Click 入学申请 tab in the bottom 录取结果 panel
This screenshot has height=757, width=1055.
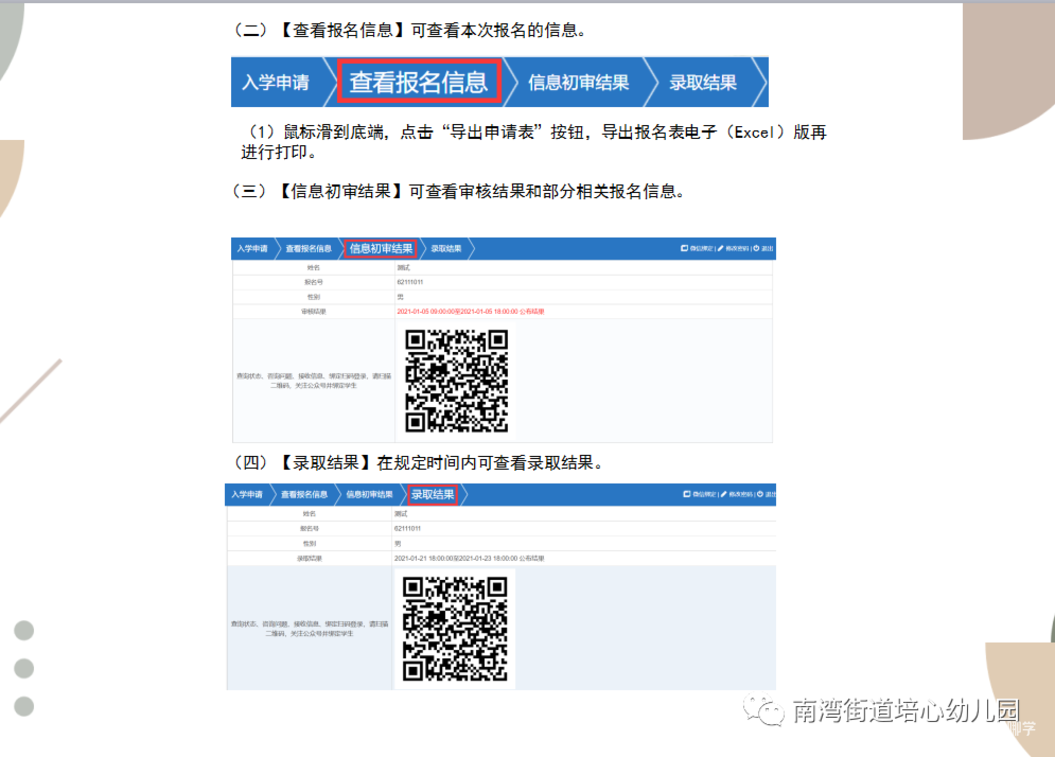[247, 495]
